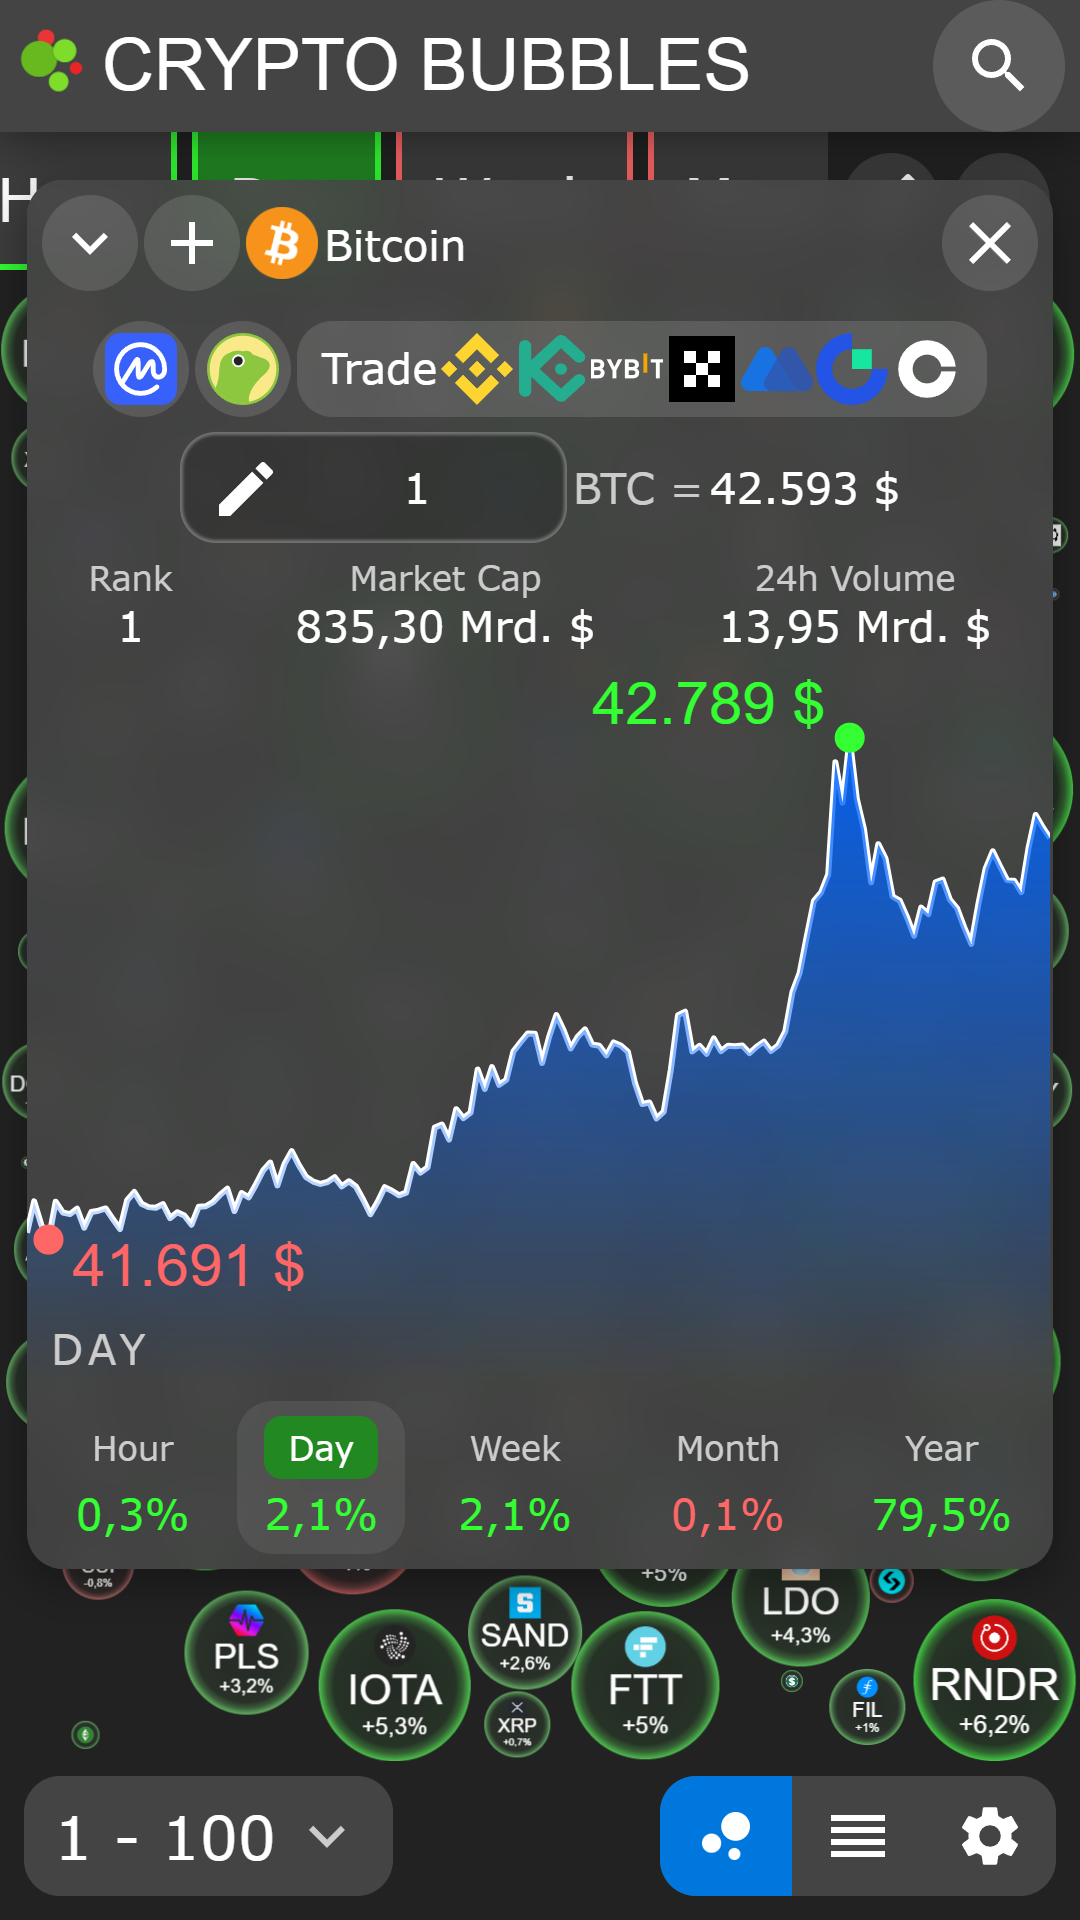Screen dimensions: 1080x1920
Task: Open the SAND bubble
Action: (525, 1632)
